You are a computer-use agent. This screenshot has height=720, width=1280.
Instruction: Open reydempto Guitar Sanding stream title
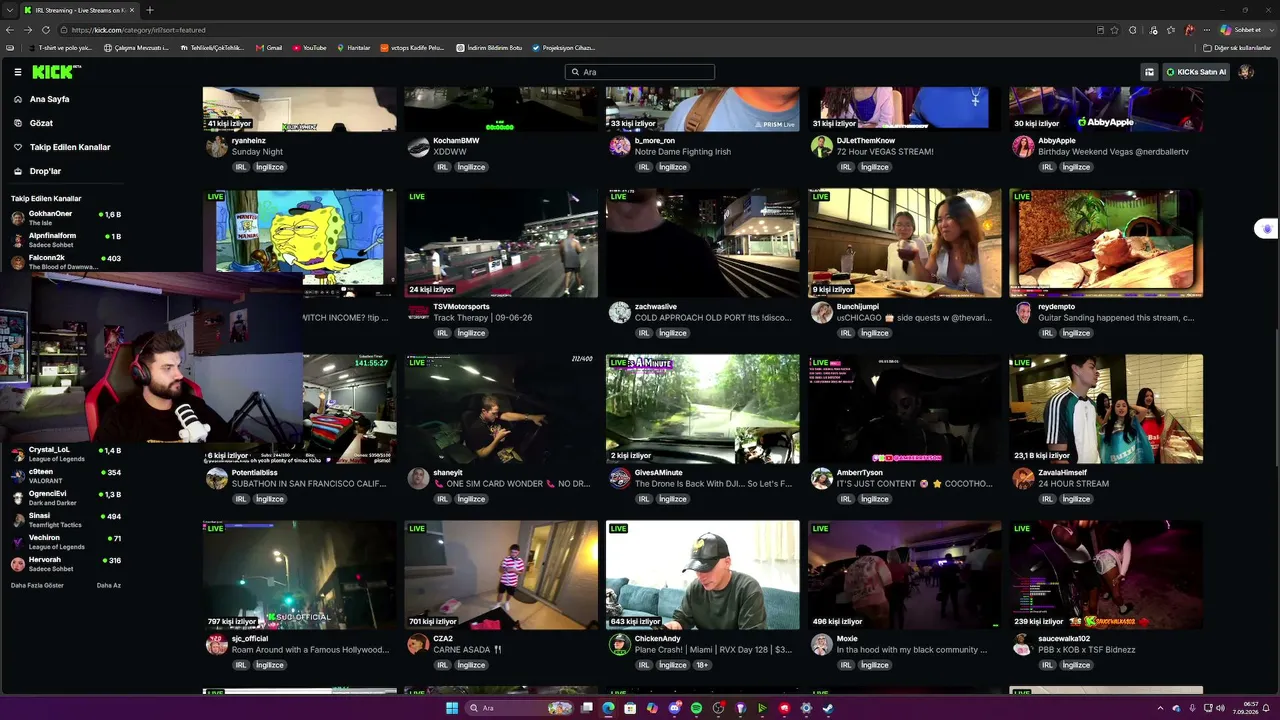click(x=1116, y=318)
